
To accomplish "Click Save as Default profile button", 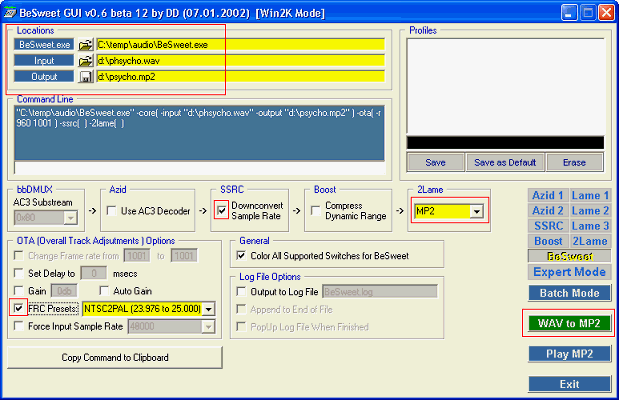I will point(505,163).
